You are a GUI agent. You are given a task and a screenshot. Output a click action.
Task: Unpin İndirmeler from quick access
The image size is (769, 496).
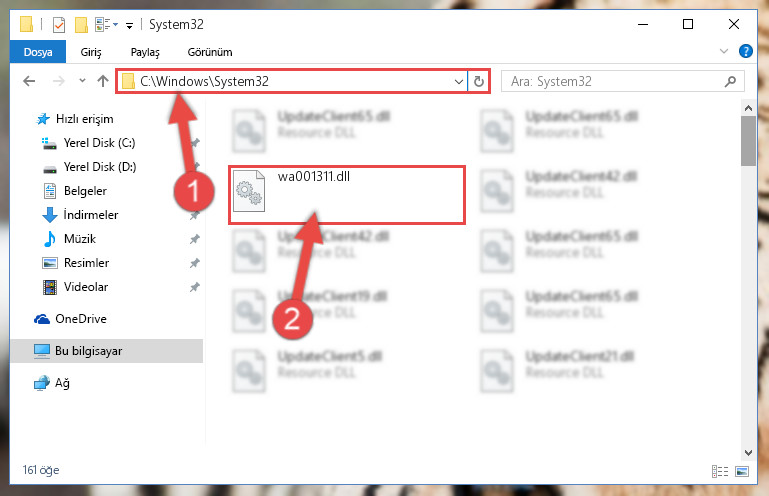pos(195,215)
